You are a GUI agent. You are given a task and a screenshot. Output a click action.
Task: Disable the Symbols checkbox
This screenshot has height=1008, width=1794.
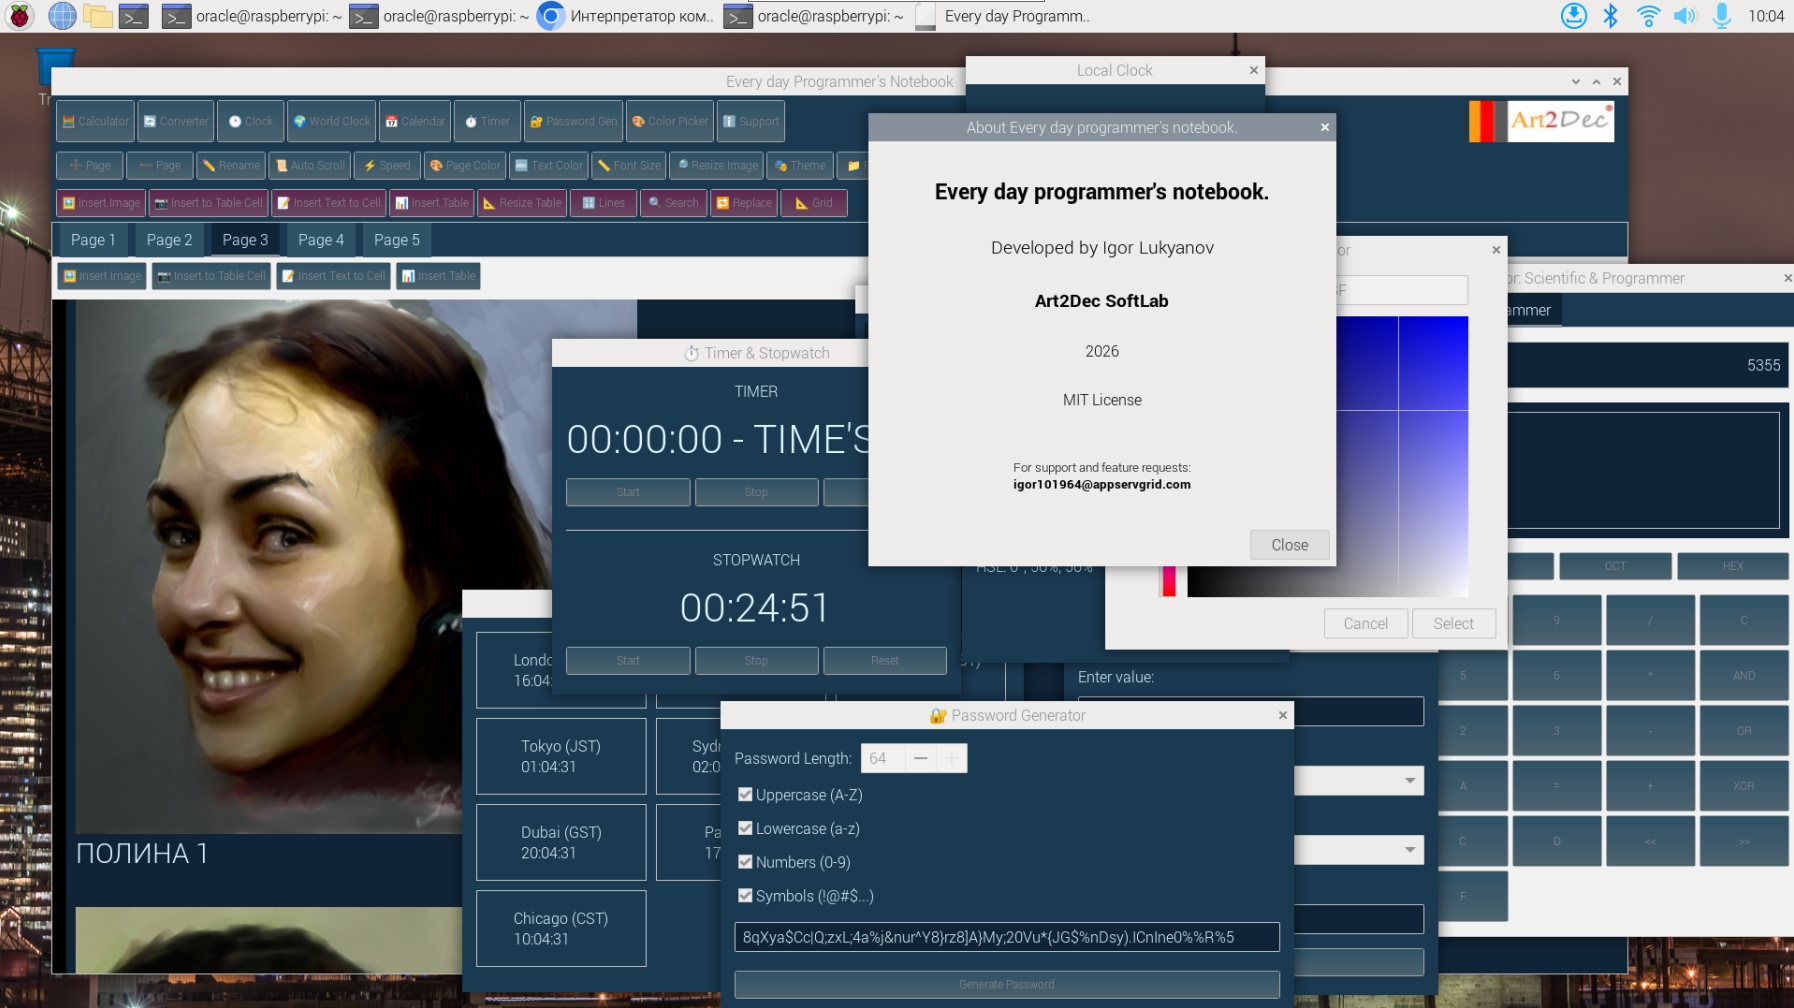coord(745,896)
